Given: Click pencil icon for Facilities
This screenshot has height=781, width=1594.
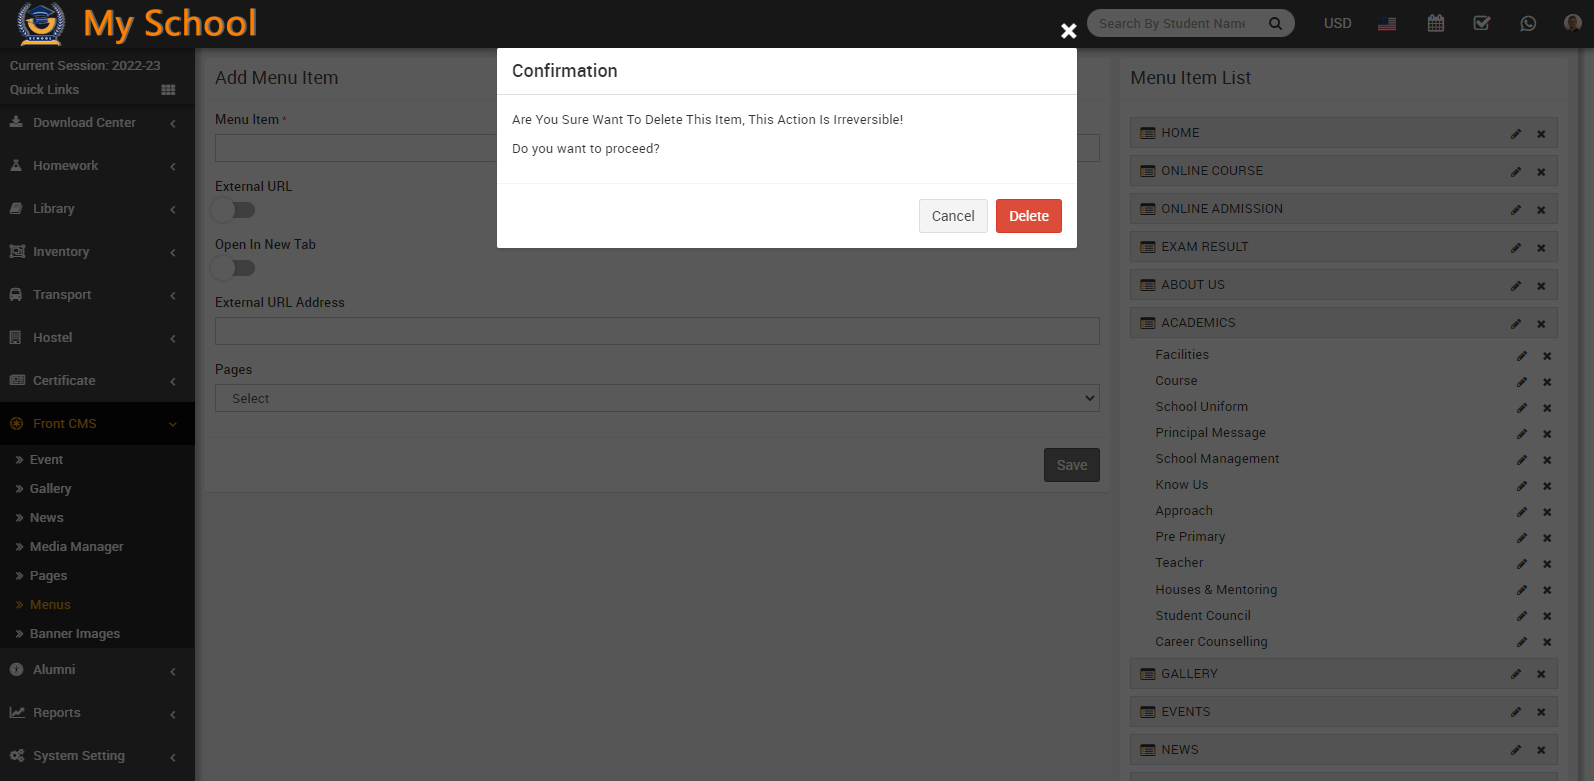Looking at the screenshot, I should coord(1522,356).
